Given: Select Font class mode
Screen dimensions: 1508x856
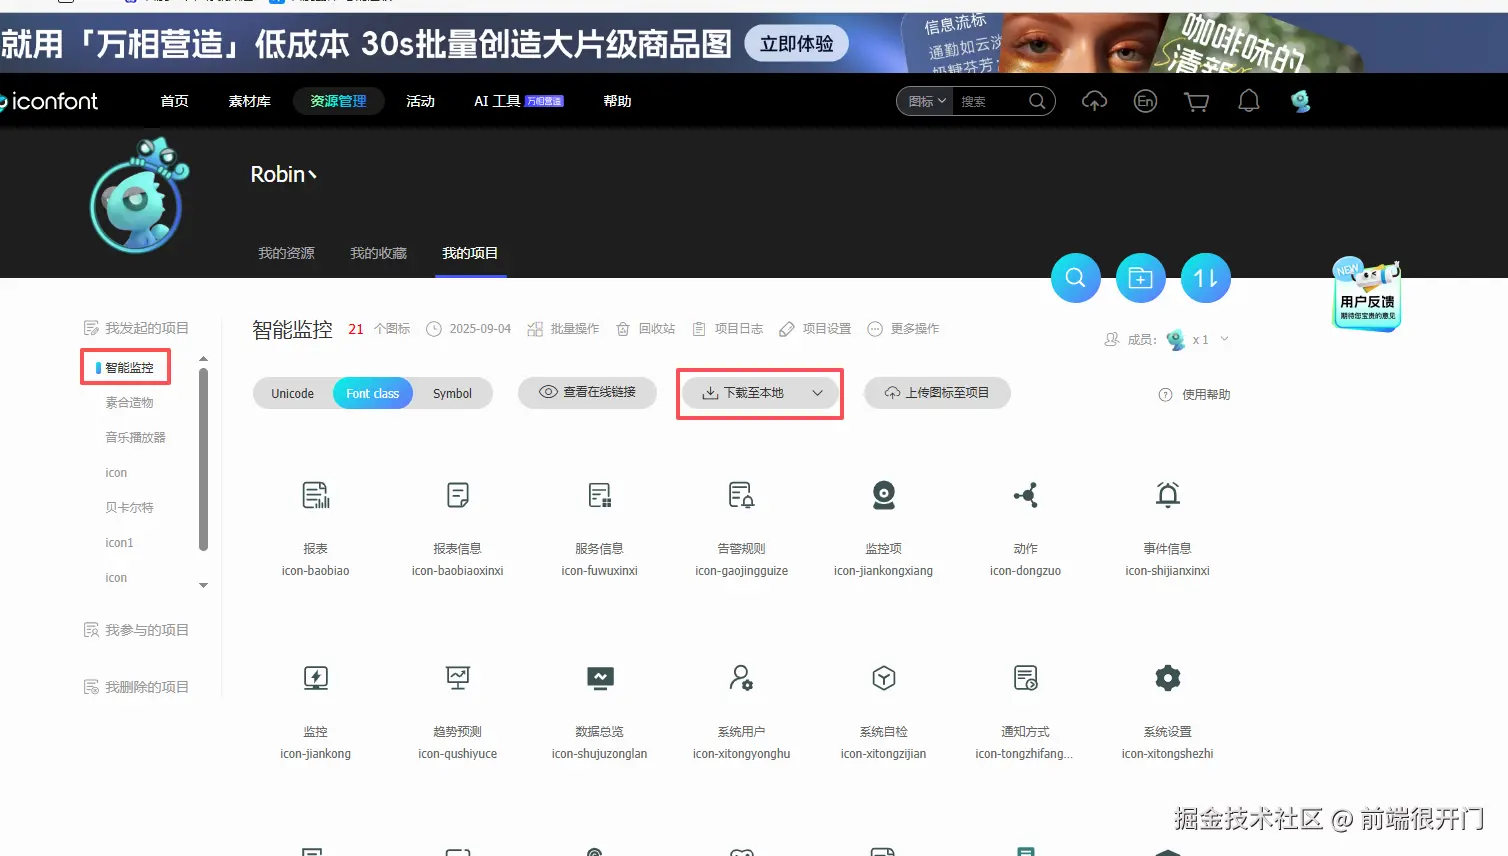Looking at the screenshot, I should tap(373, 394).
